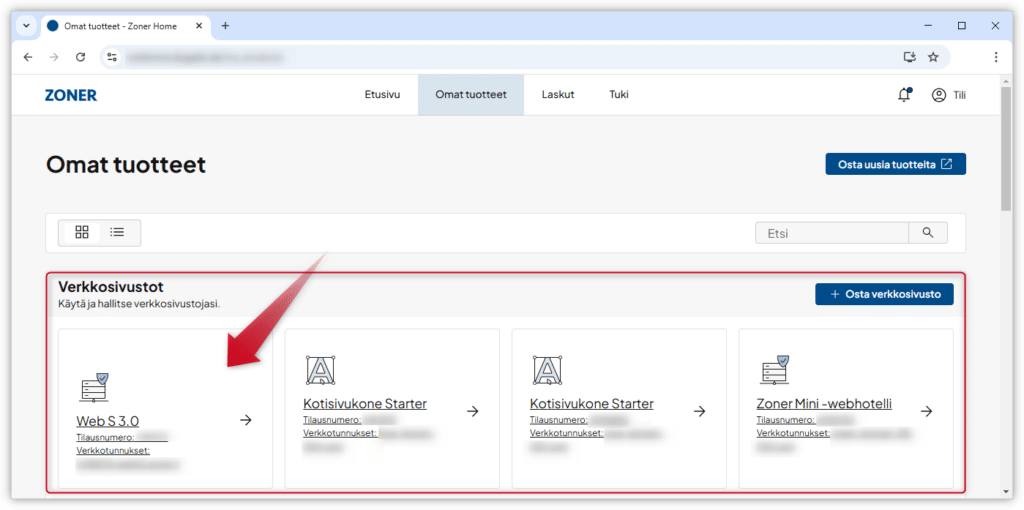Click the Osta verkkosivusto button

pos(884,294)
